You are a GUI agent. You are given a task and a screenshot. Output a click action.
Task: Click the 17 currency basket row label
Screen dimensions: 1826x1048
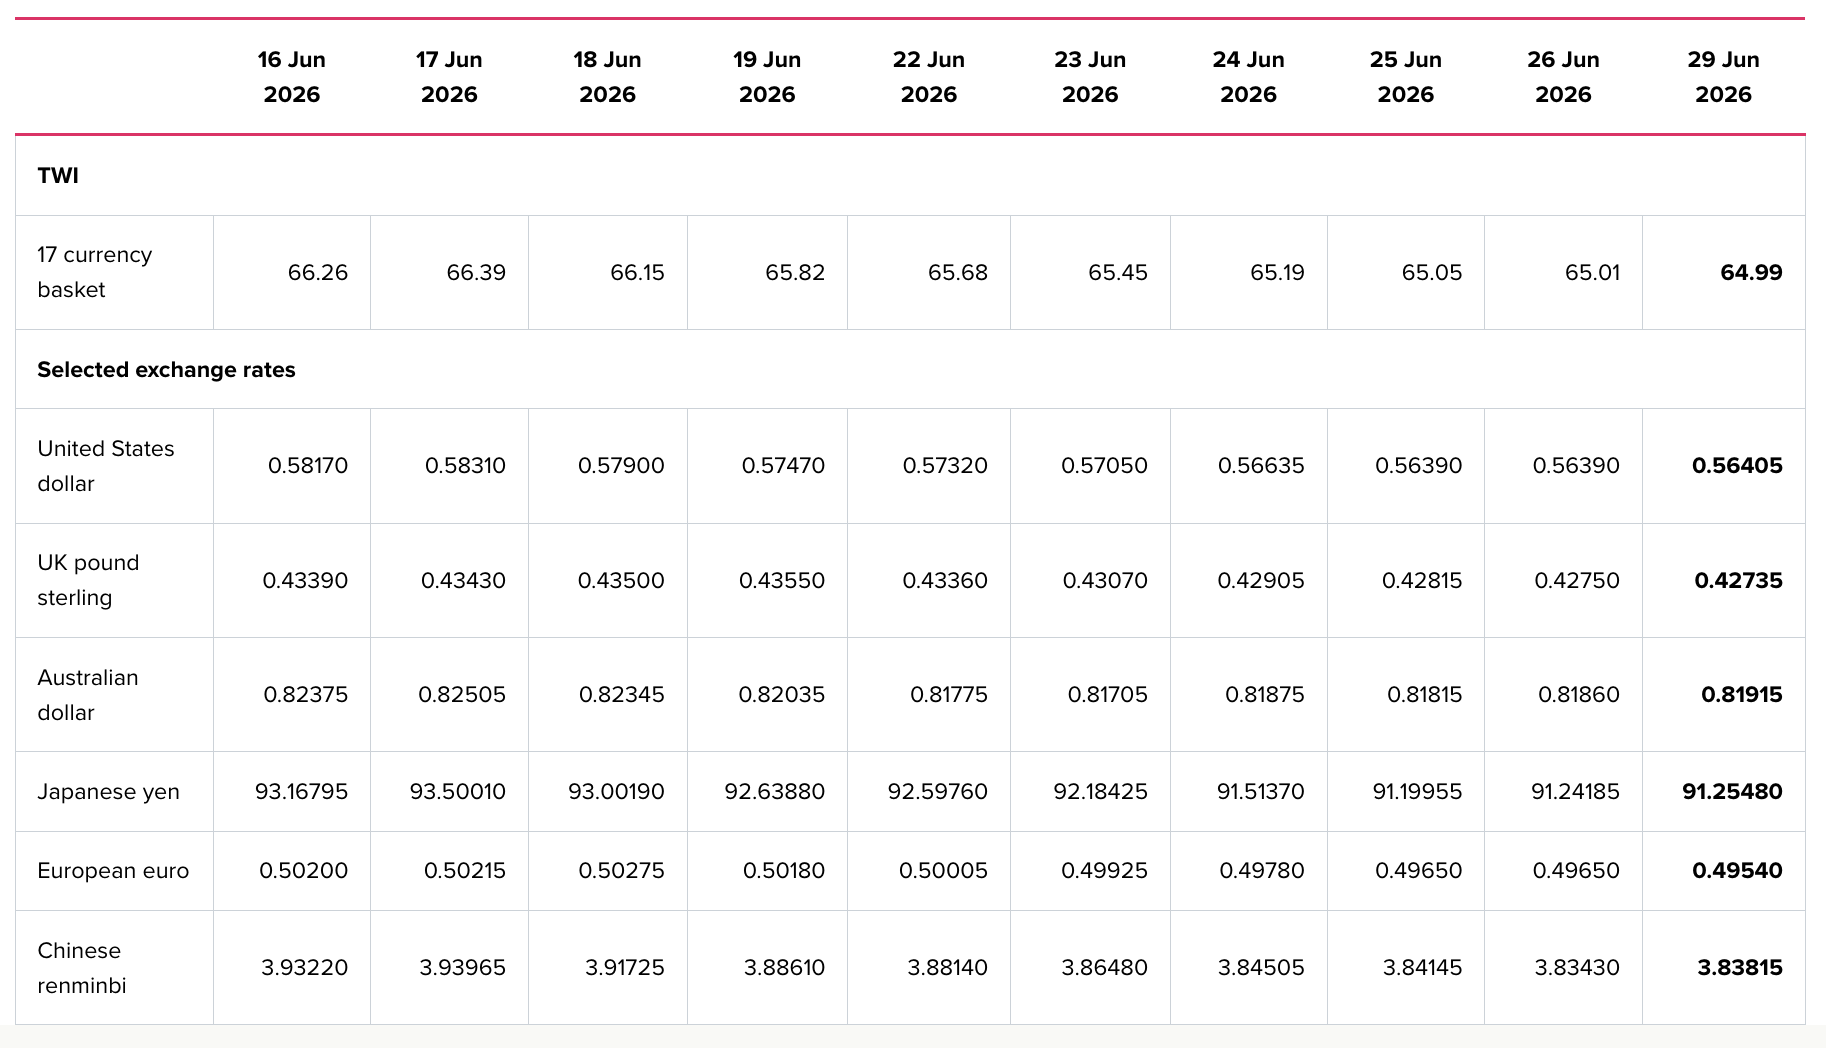(x=95, y=272)
